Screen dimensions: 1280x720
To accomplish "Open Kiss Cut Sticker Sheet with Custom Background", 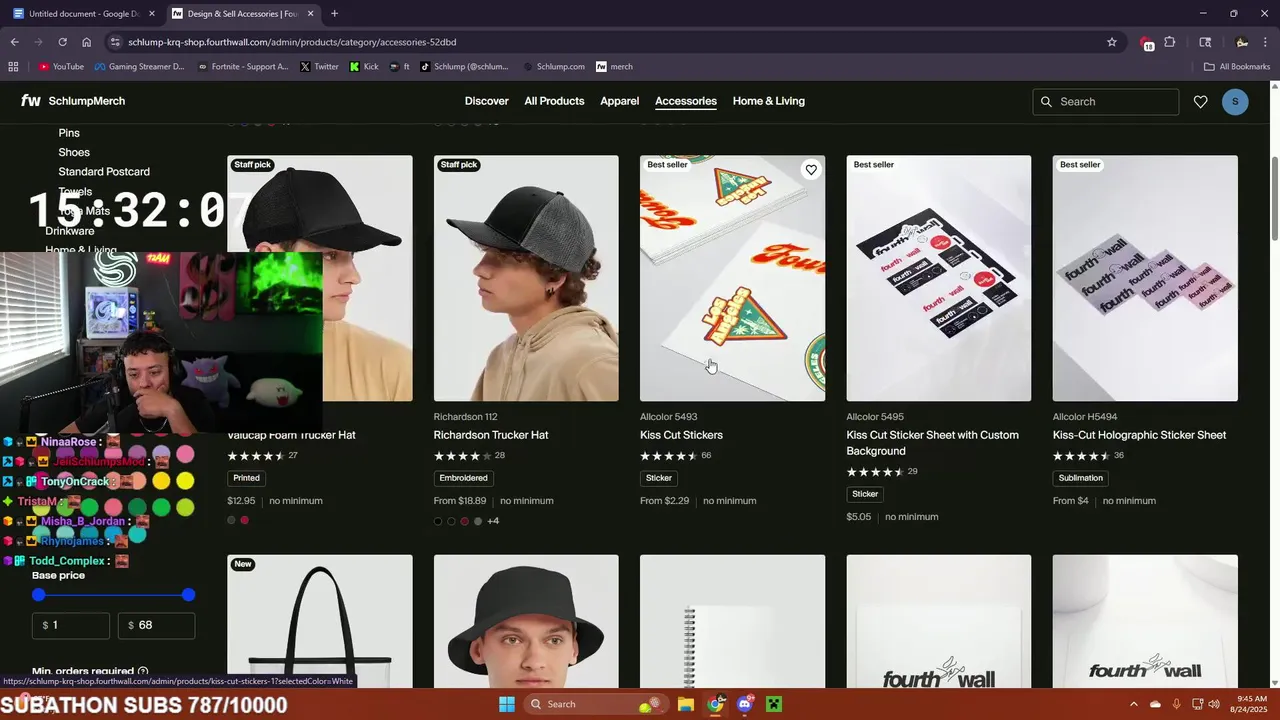I will point(933,443).
